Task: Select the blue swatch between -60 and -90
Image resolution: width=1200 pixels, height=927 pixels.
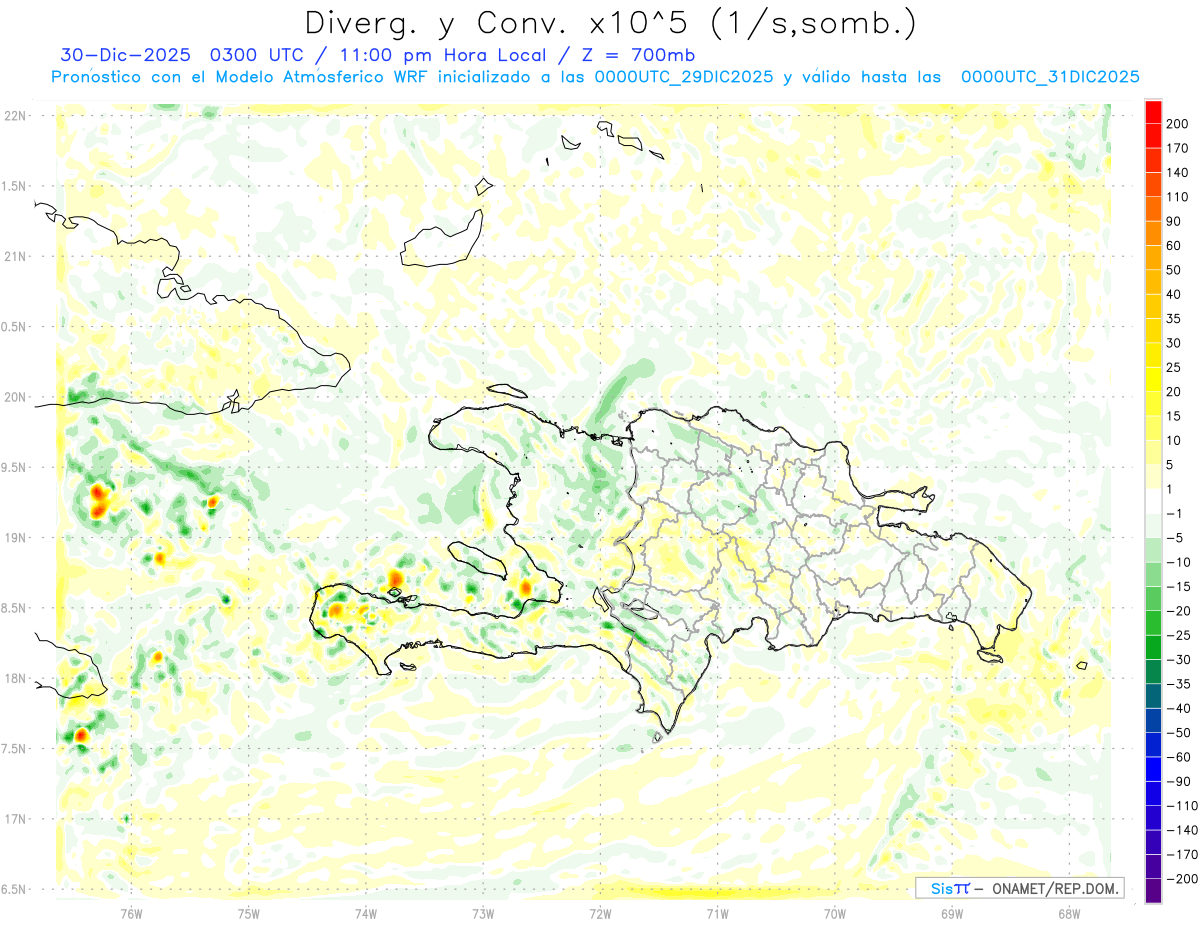Action: 1153,768
